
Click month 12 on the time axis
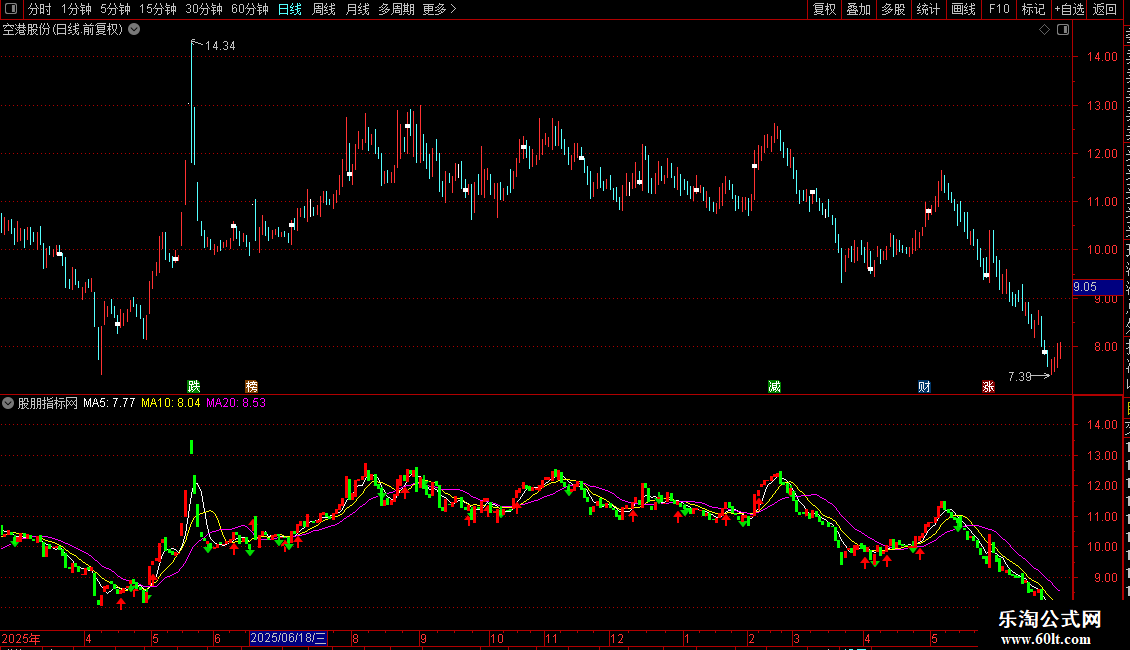tap(616, 638)
